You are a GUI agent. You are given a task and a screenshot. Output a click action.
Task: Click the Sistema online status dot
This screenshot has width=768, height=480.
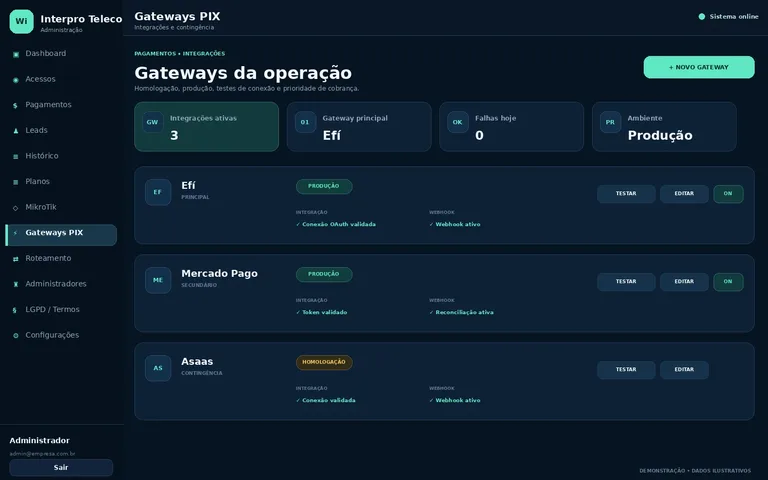tap(701, 17)
